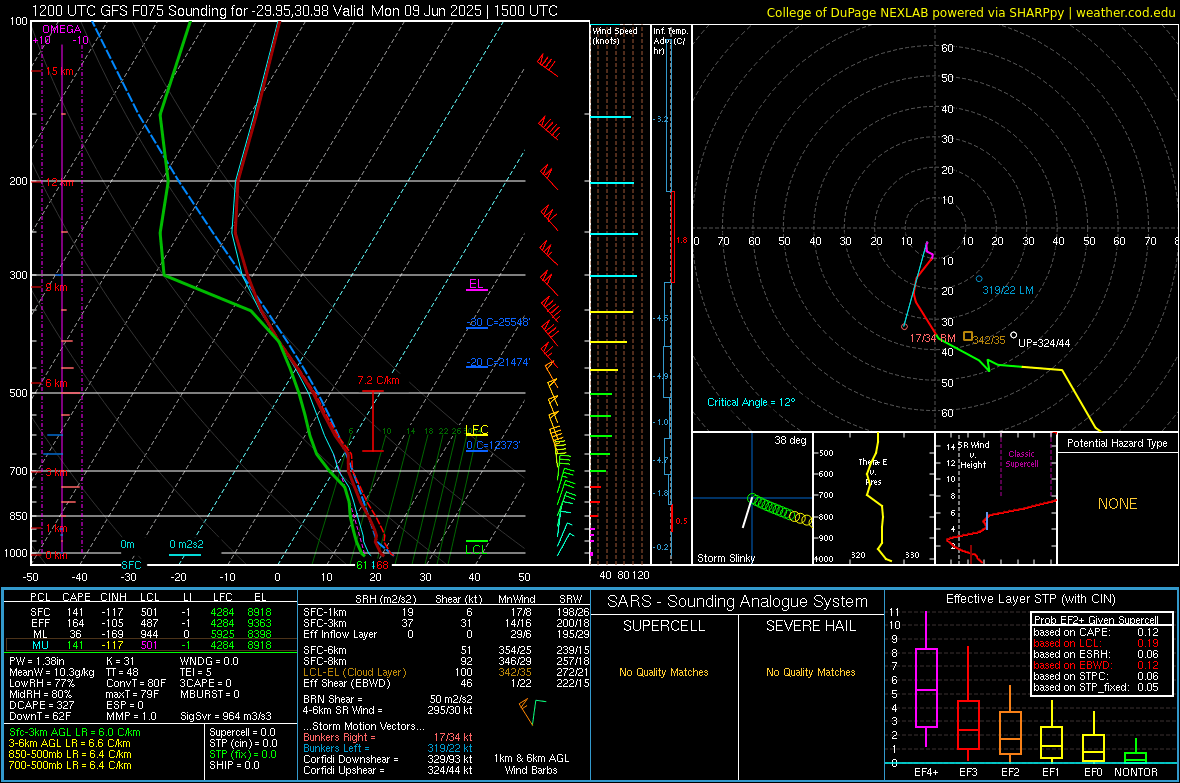
Task: Click the yellow 'NONE' hazard text
Action: coord(1117,504)
